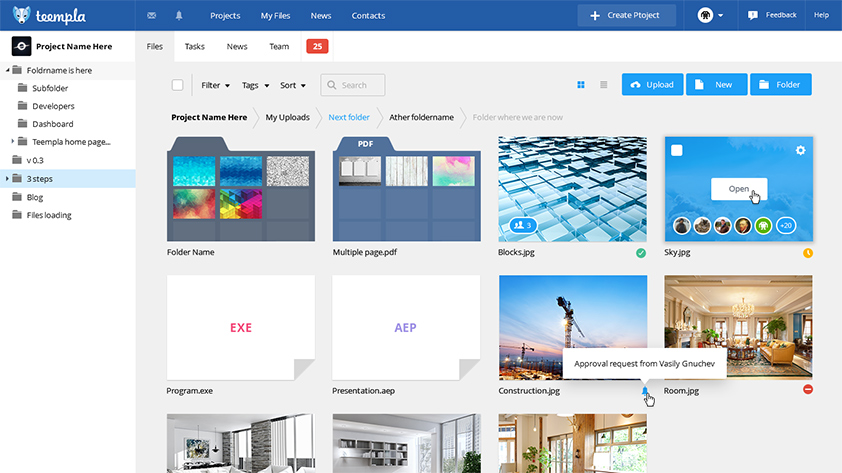This screenshot has height=473, width=842.
Task: Open settings gear on Sky.jpg
Action: coord(800,150)
